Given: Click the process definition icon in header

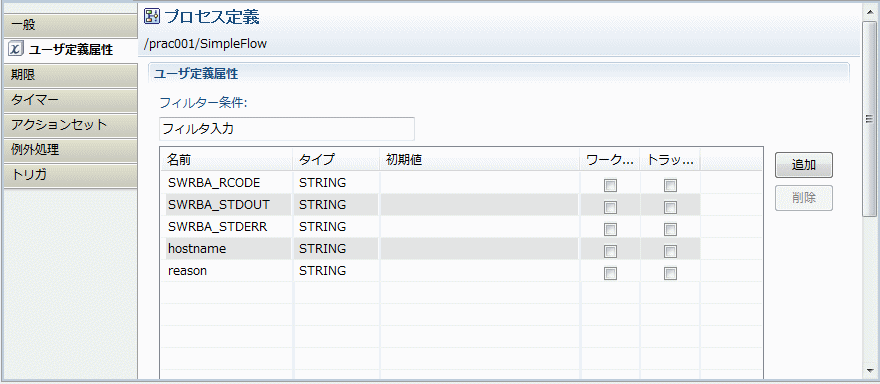Looking at the screenshot, I should click(x=152, y=16).
